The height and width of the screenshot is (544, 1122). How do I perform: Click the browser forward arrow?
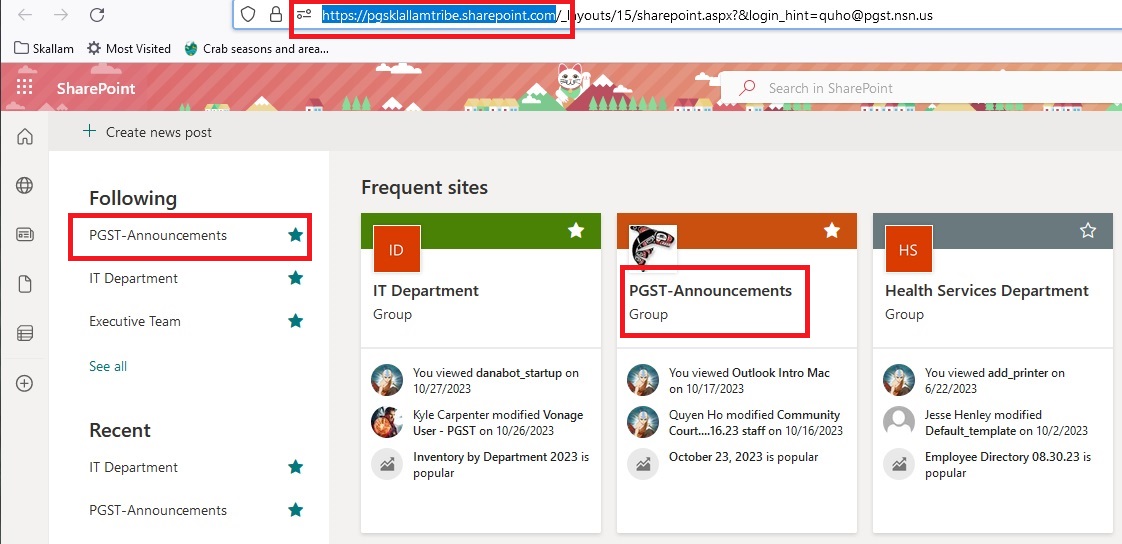coord(62,14)
